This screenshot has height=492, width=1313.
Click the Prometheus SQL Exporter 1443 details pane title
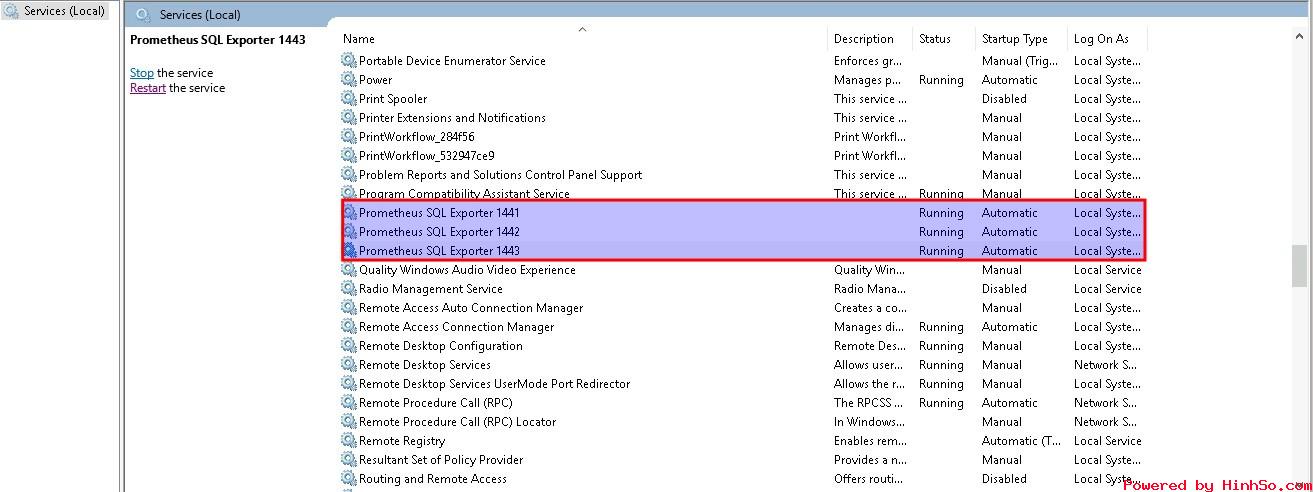tap(218, 40)
